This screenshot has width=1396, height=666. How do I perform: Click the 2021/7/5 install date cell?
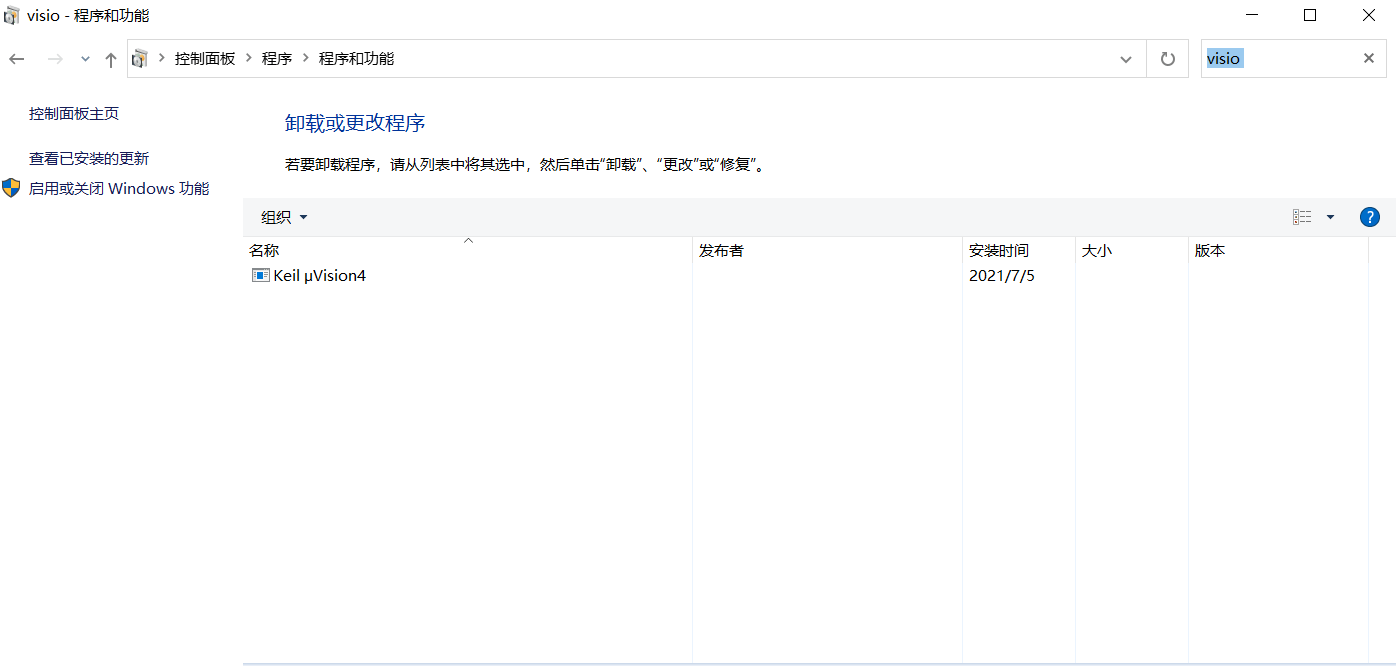[1002, 275]
